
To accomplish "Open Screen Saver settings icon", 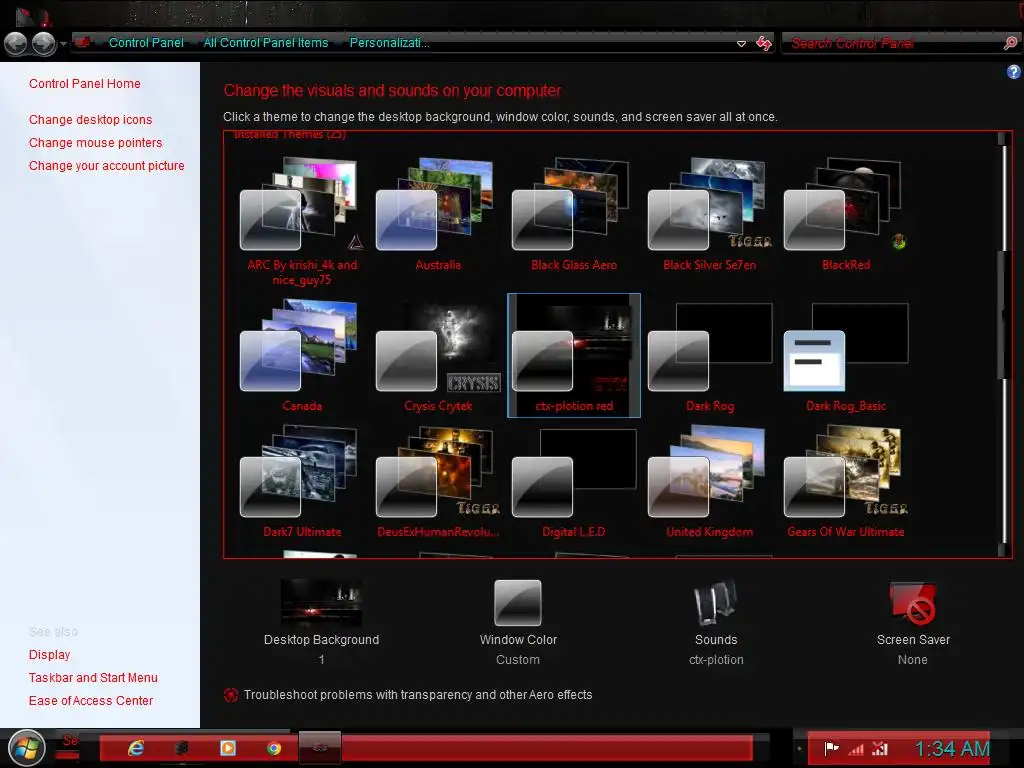I will pyautogui.click(x=913, y=602).
